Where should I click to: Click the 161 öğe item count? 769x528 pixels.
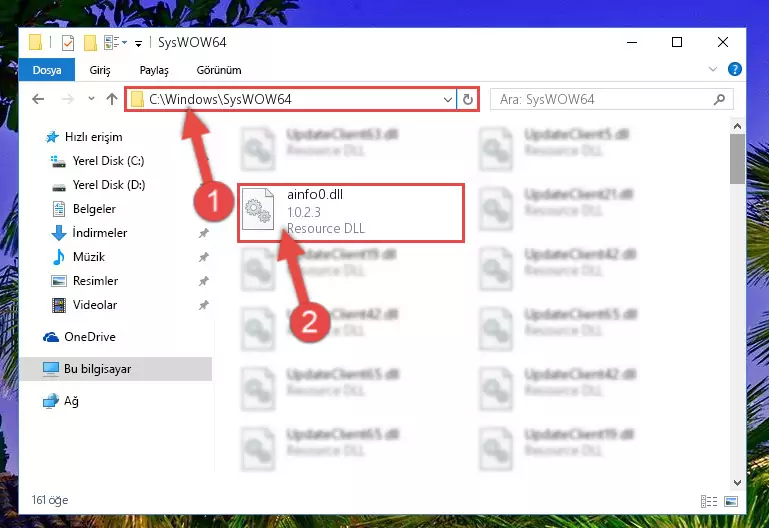(50, 500)
